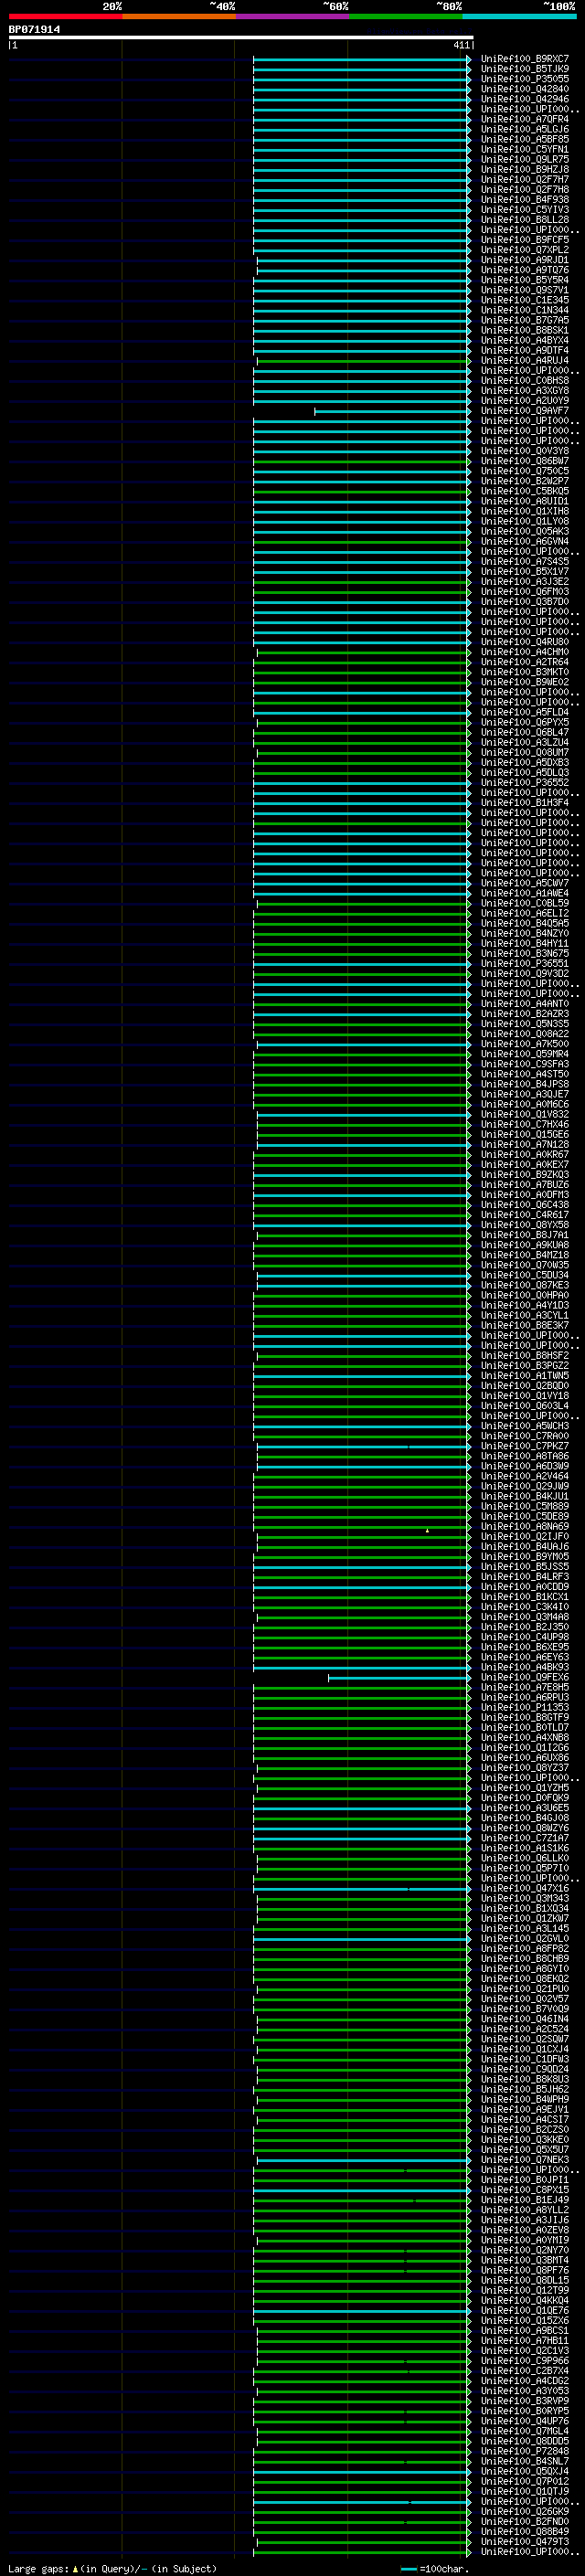Screen dimensions: 585x2576
Task: Select hit label UniRef100_B7G7A5
Action: pyautogui.click(x=525, y=320)
